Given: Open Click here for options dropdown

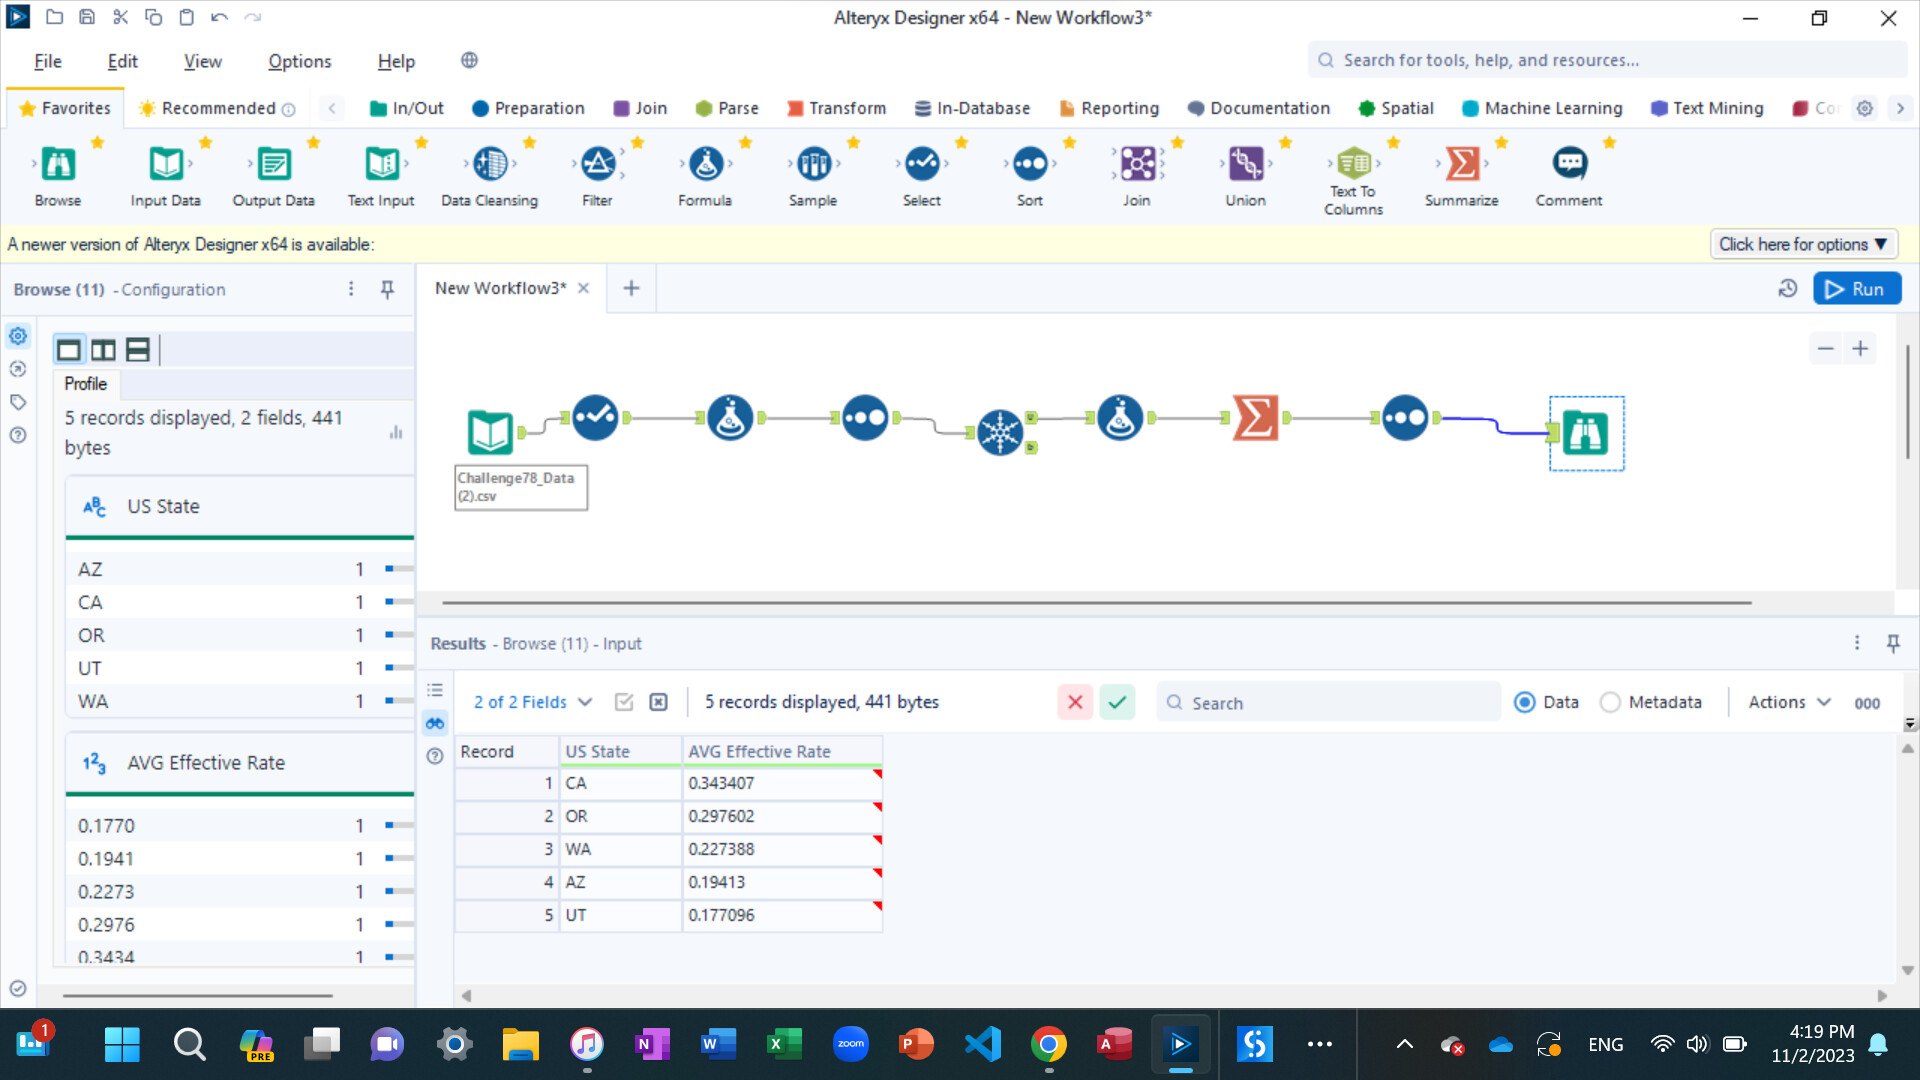Looking at the screenshot, I should point(1802,244).
